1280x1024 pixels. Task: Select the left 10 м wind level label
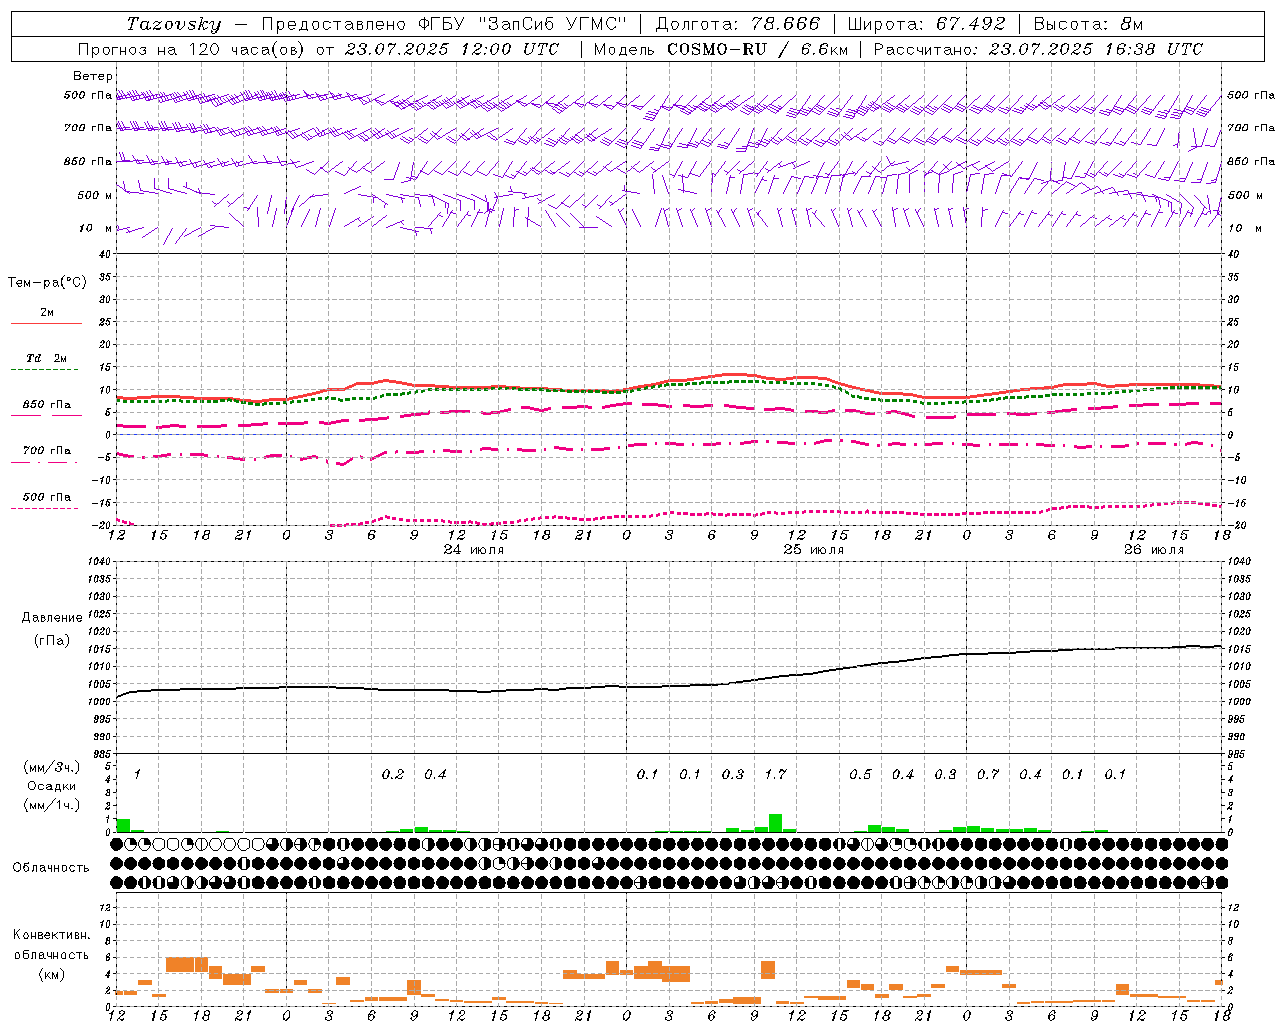click(x=95, y=228)
